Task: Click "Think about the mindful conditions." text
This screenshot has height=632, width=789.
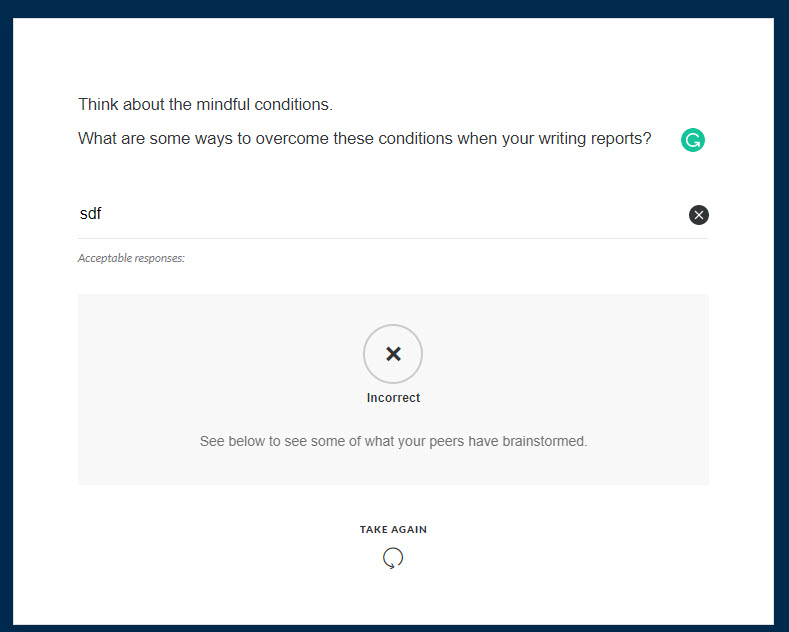Action: (x=205, y=104)
